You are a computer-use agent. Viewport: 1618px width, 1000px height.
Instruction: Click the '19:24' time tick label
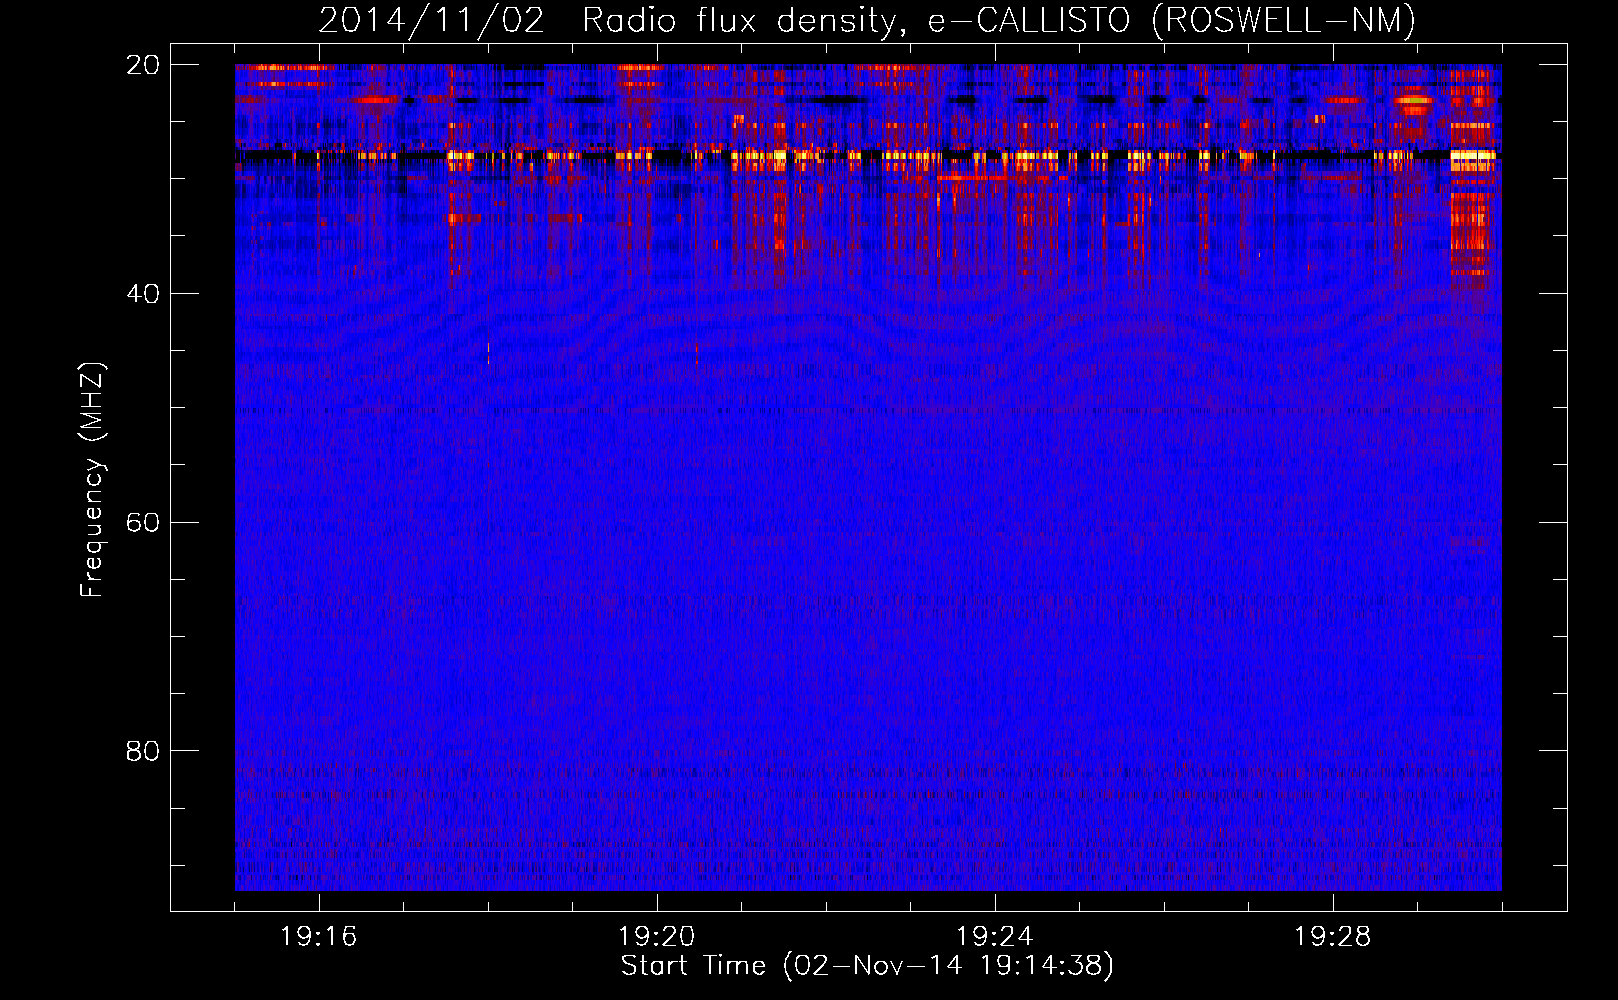pyautogui.click(x=995, y=937)
